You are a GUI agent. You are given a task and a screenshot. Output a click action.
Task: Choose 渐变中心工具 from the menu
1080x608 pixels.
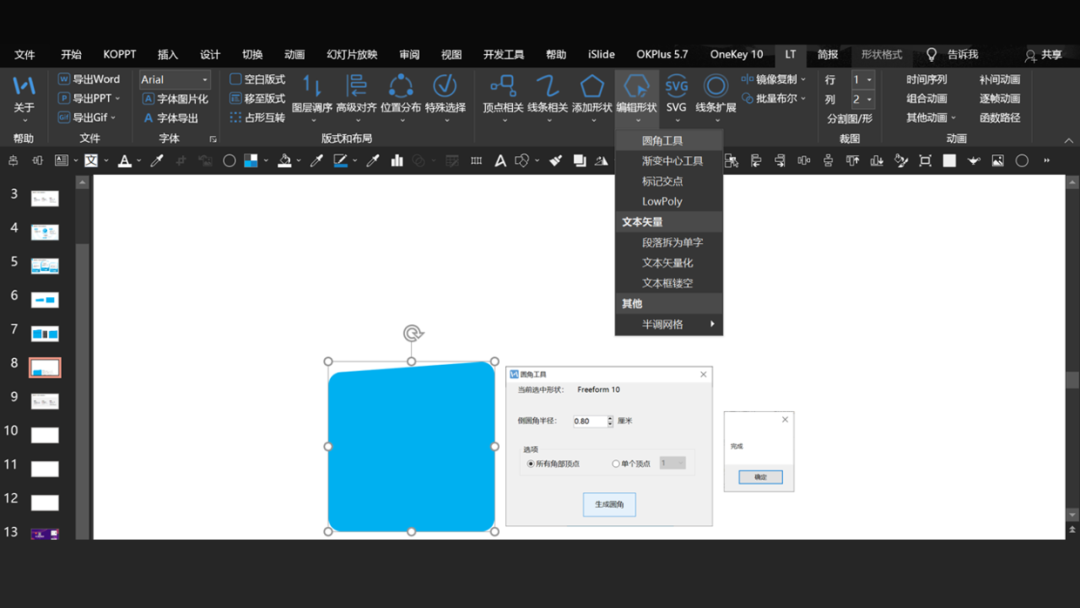click(x=669, y=160)
